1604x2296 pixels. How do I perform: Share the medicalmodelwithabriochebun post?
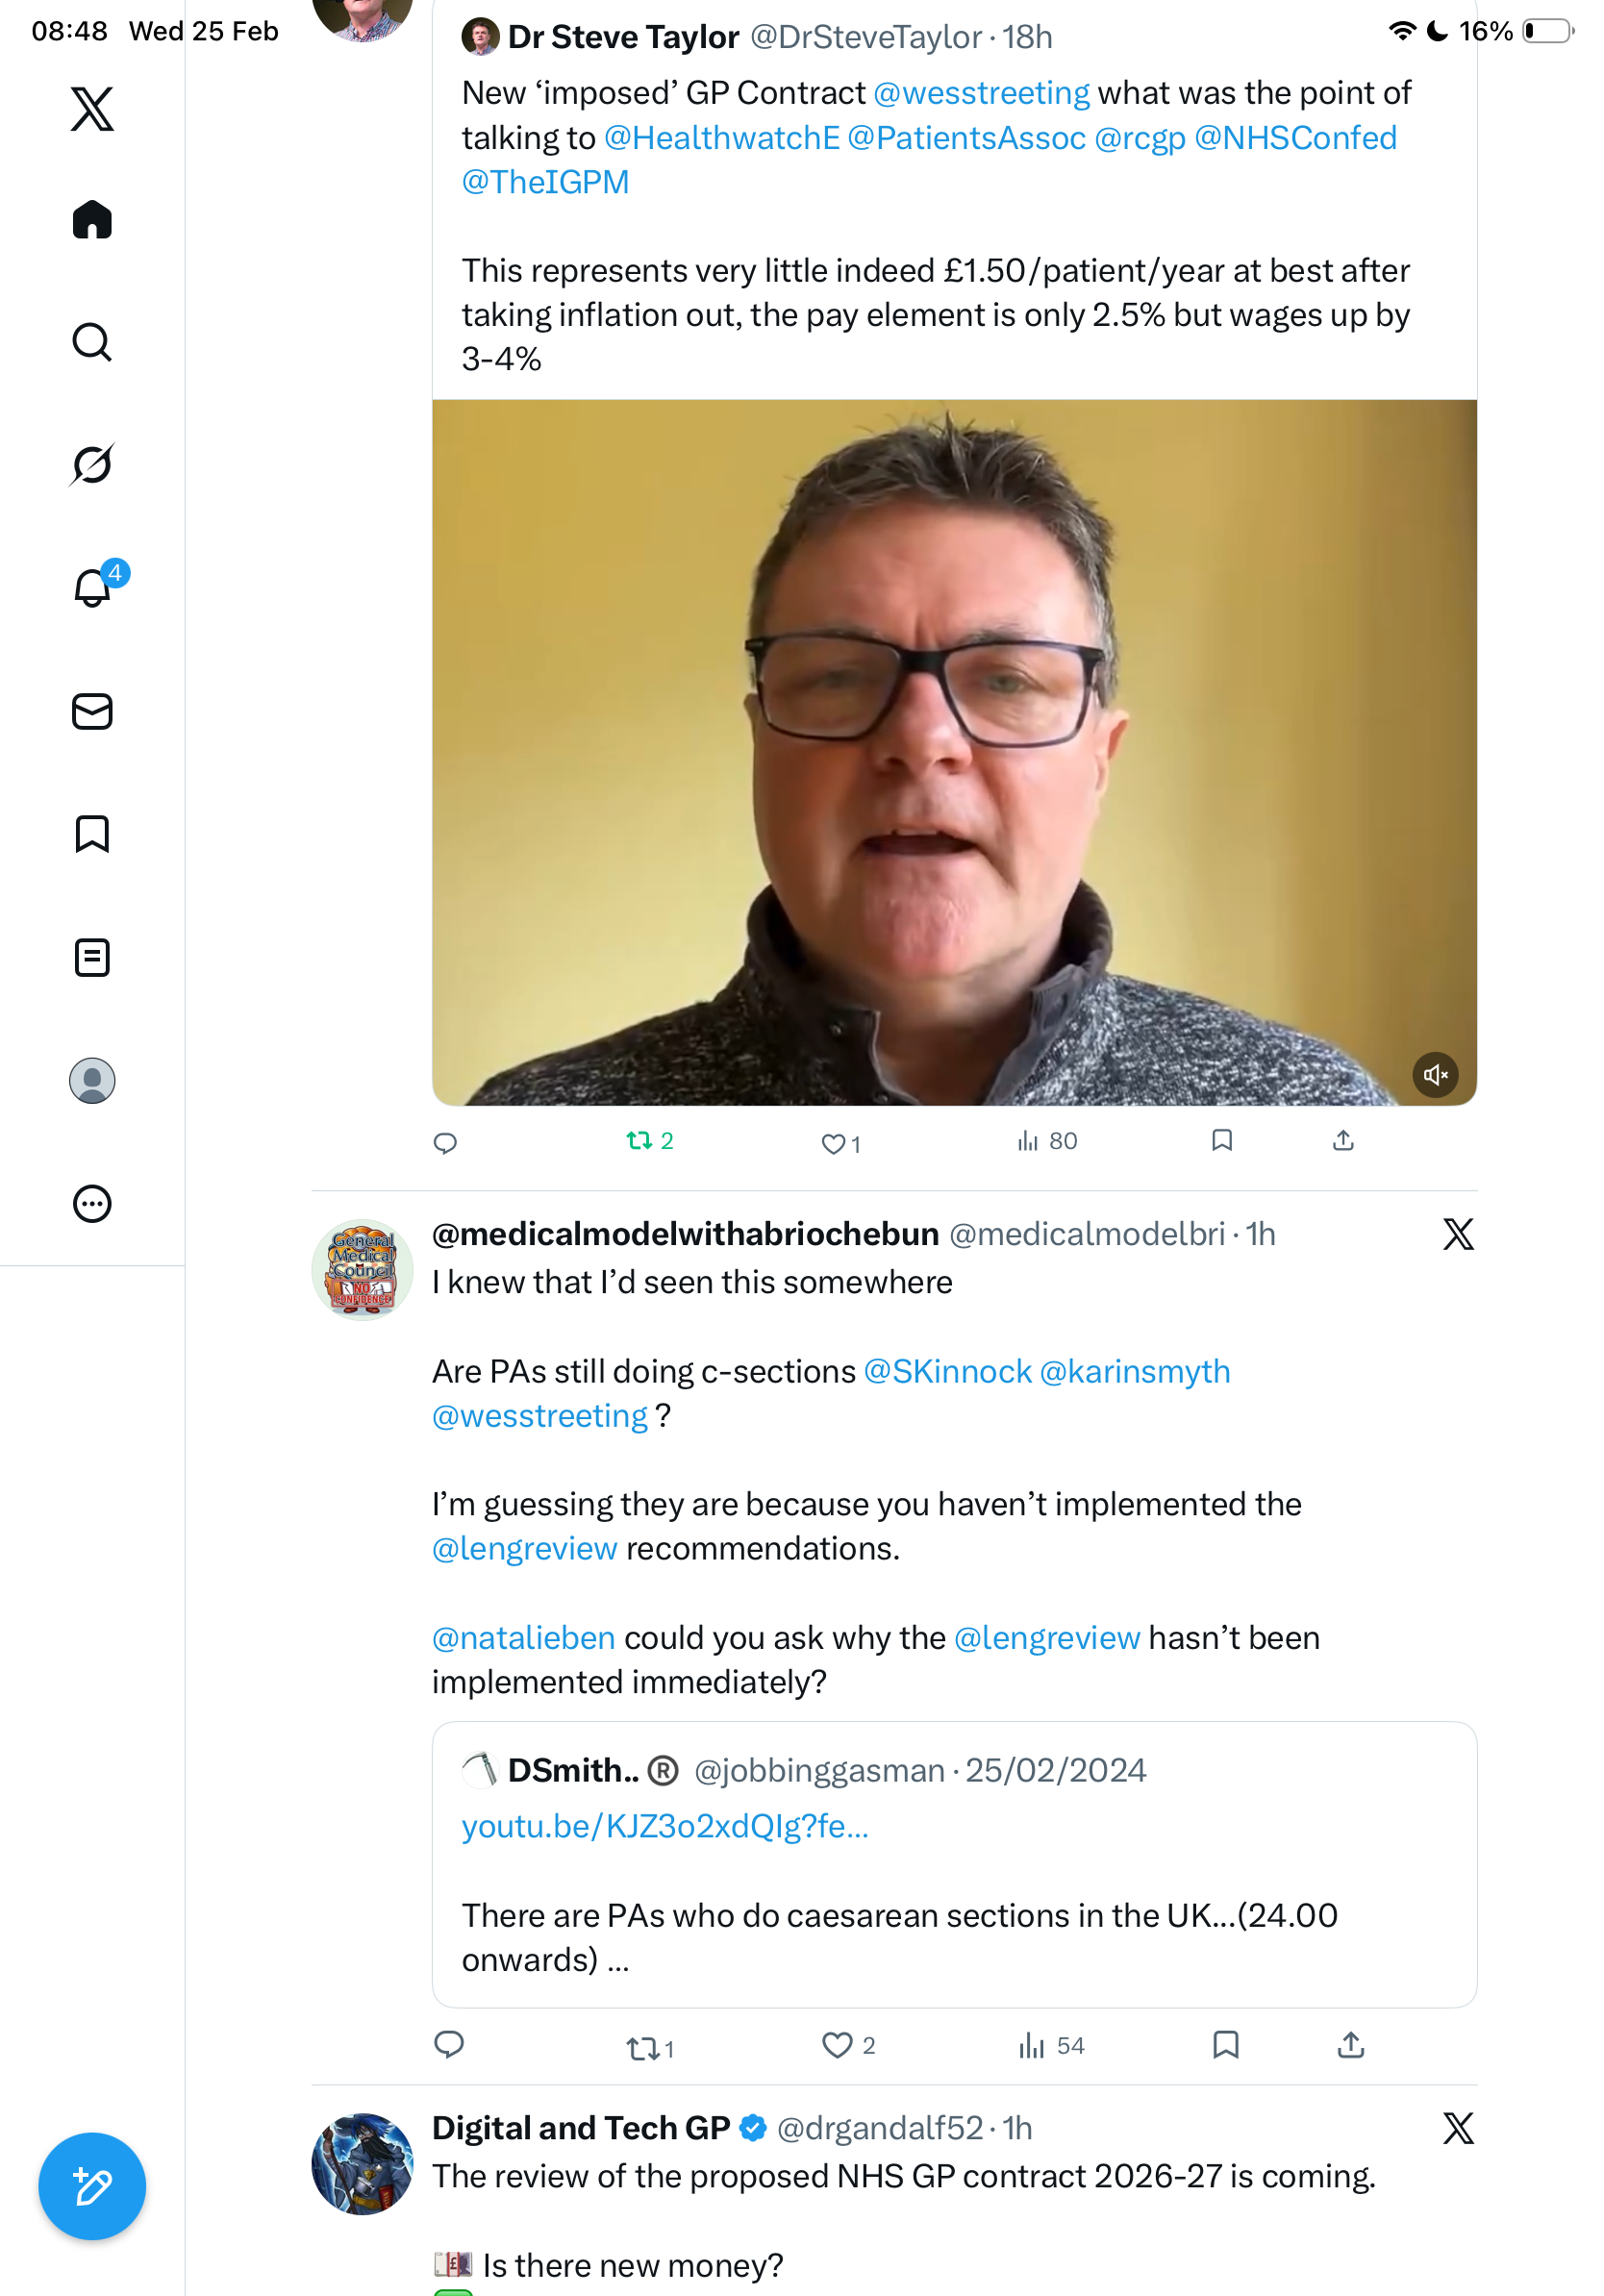1350,2045
